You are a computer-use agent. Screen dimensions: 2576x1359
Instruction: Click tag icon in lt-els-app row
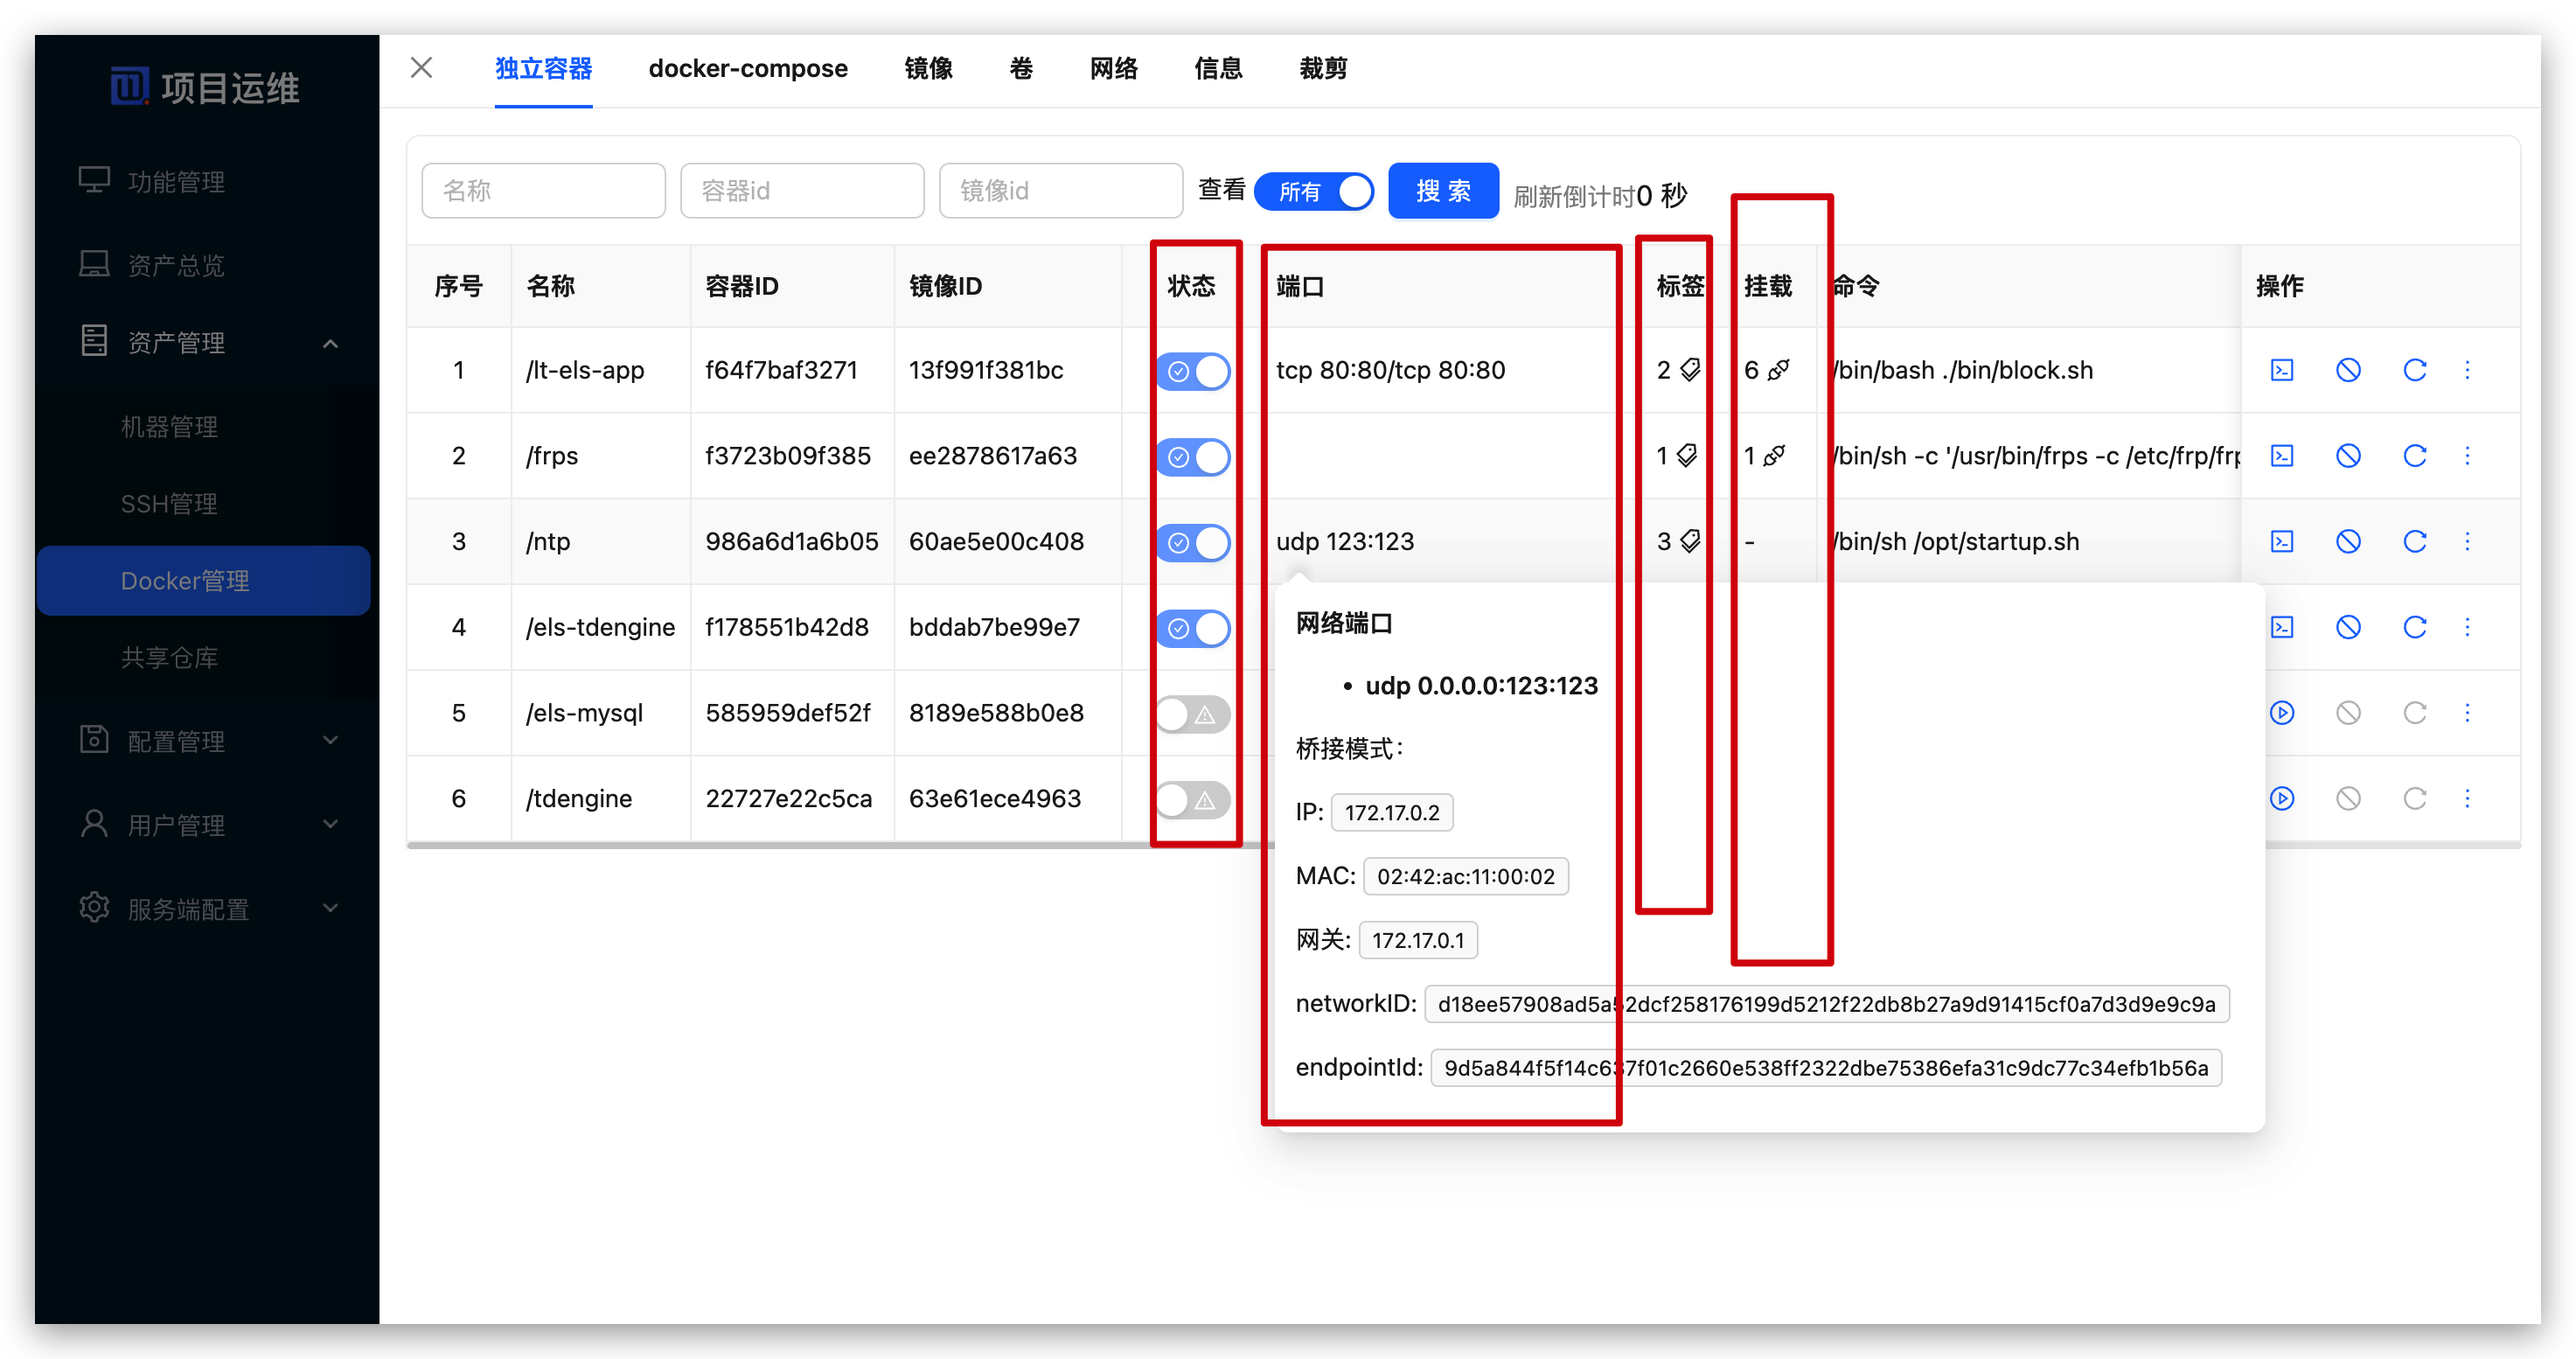(x=1690, y=370)
